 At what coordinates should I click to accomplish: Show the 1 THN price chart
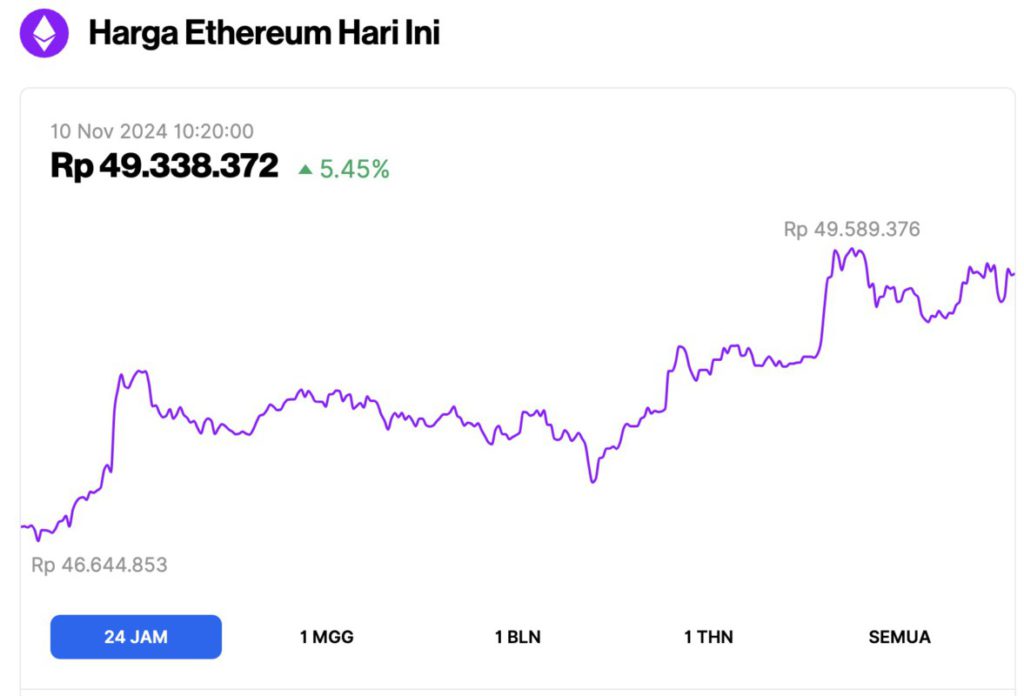[x=708, y=637]
